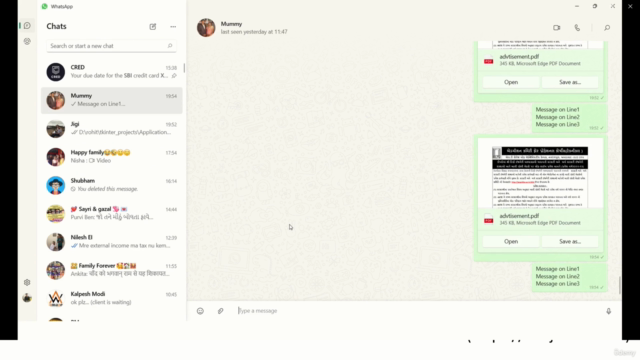The width and height of the screenshot is (640, 360).
Task: Click Nilesh El's profile avatar
Action: pyautogui.click(x=56, y=242)
